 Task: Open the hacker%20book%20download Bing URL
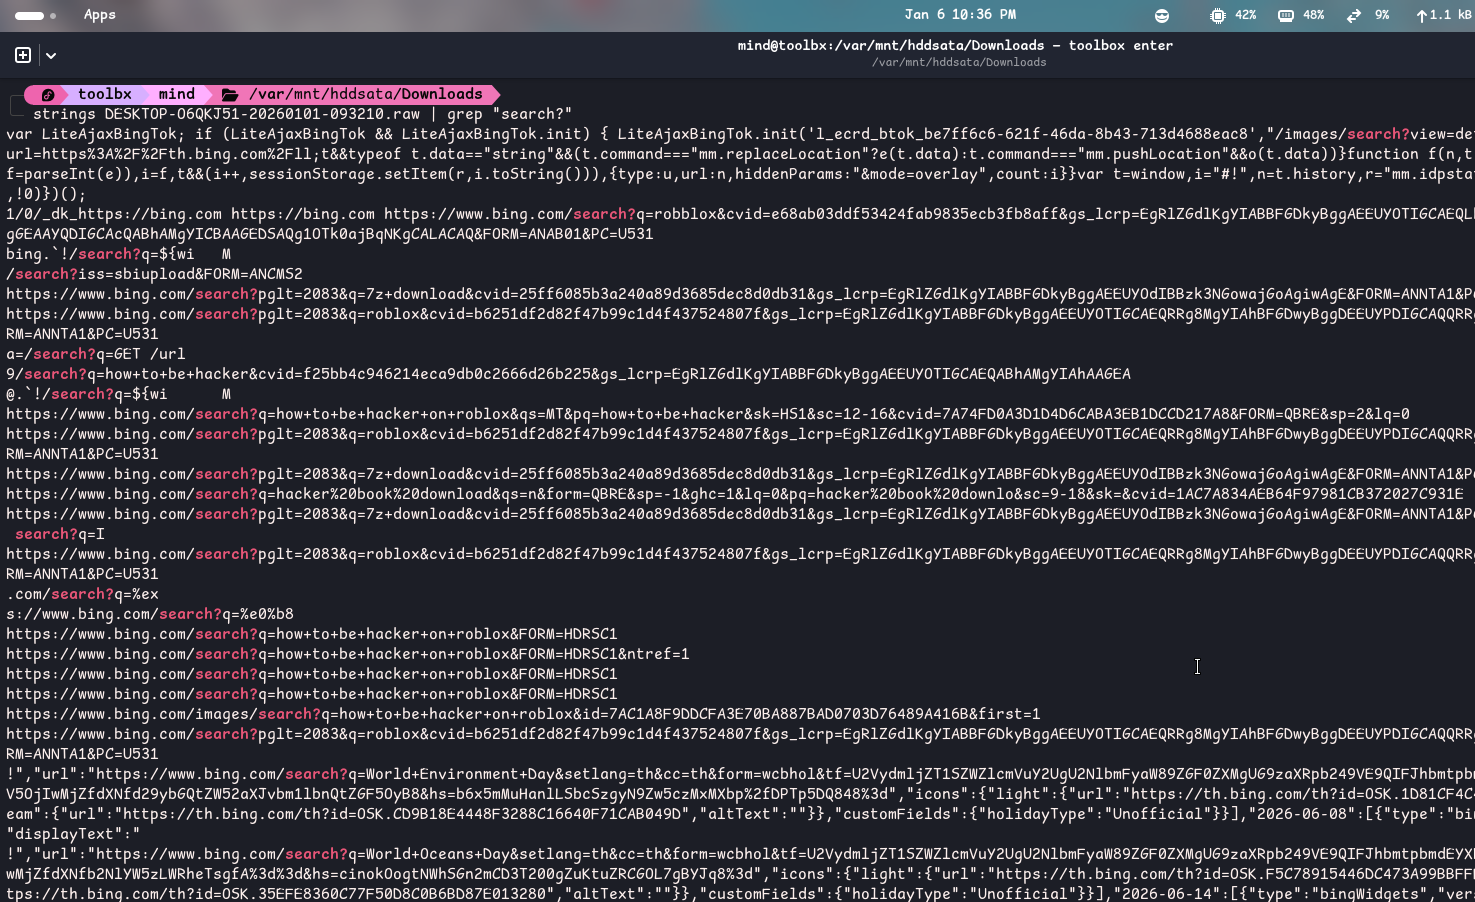pyautogui.click(x=734, y=494)
